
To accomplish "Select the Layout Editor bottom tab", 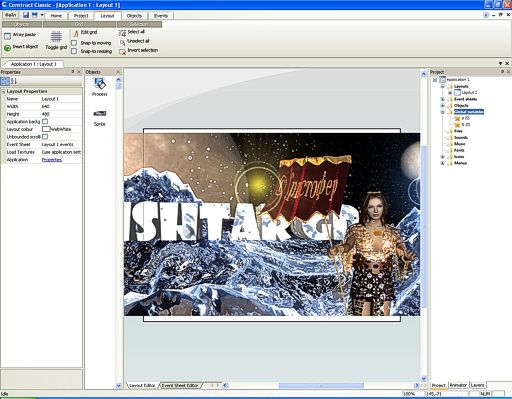I will (x=142, y=386).
